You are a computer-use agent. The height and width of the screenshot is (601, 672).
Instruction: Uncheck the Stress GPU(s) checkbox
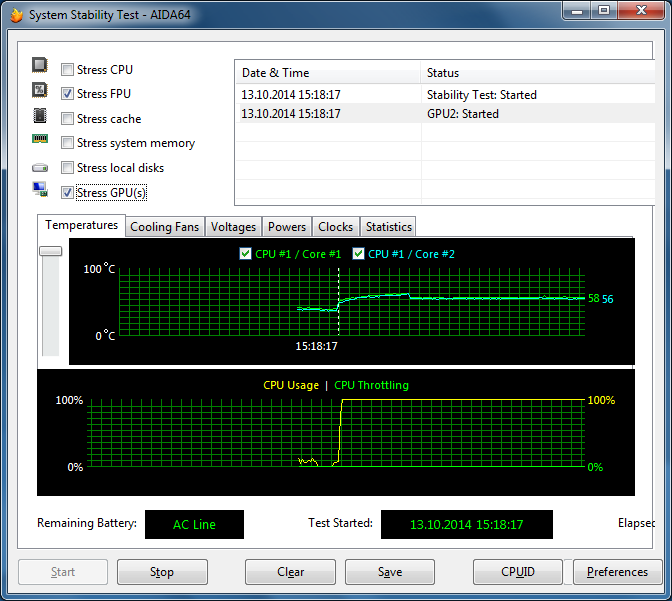[x=67, y=192]
